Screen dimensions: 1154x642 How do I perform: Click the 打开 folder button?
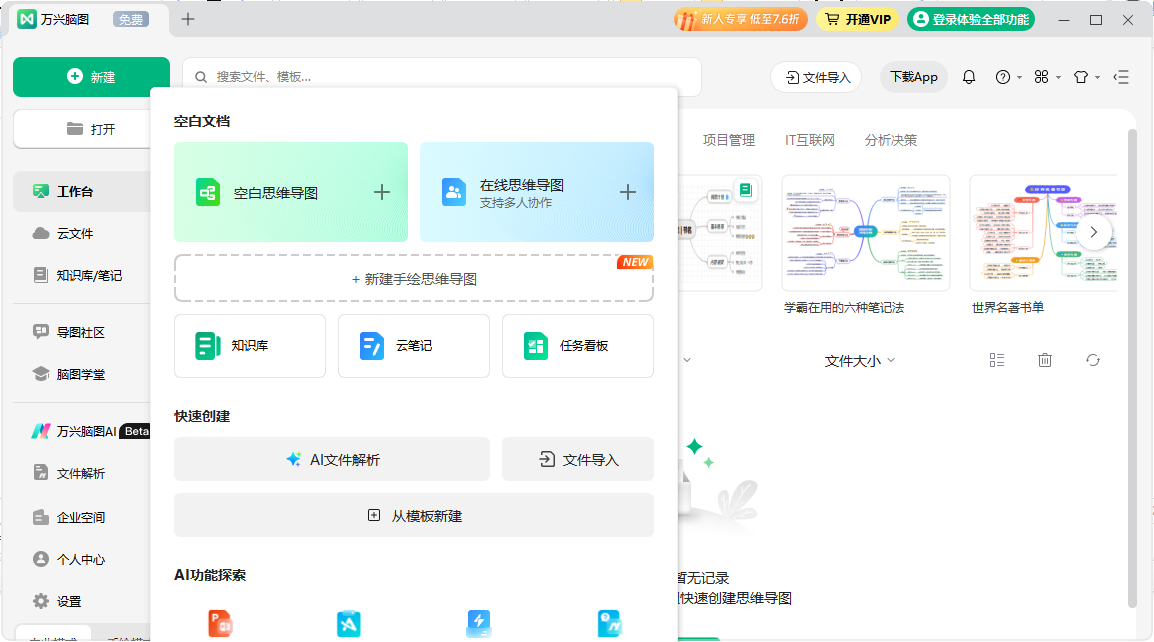[x=82, y=129]
